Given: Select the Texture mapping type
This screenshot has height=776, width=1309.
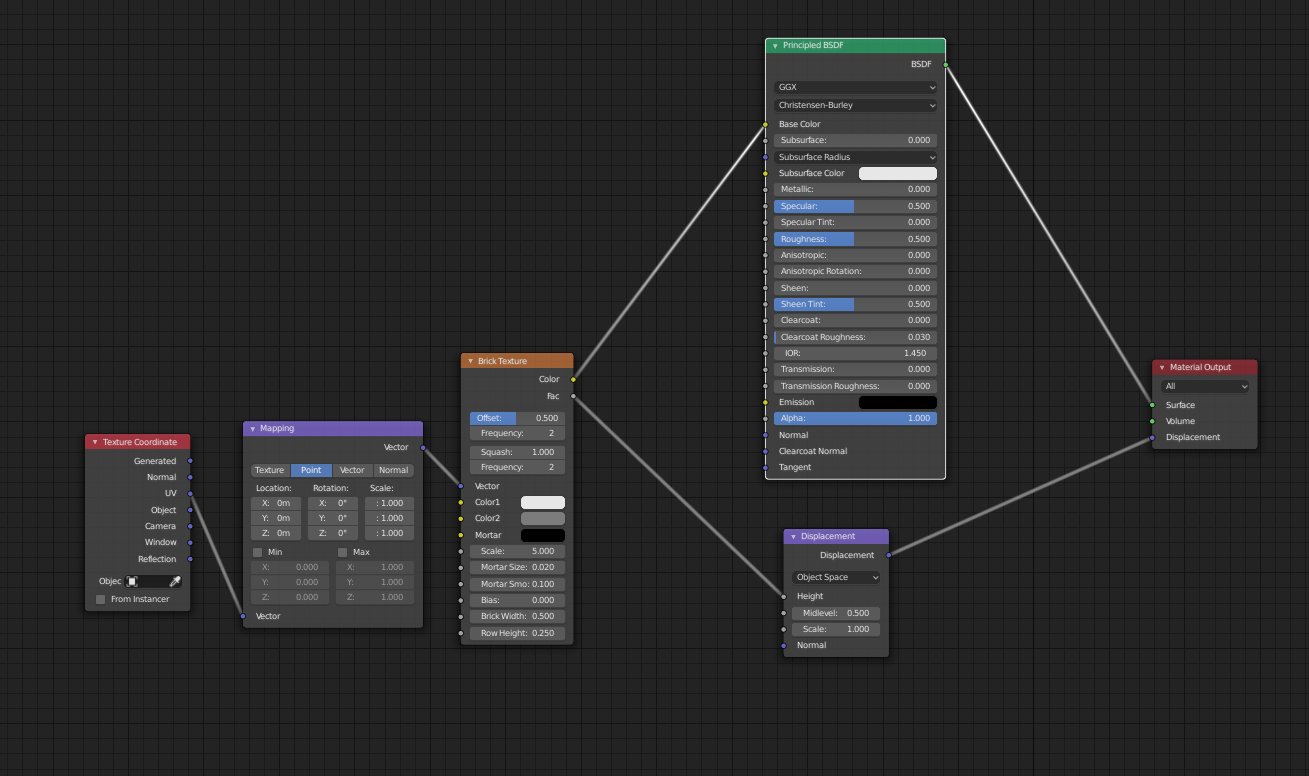Looking at the screenshot, I should coord(269,469).
